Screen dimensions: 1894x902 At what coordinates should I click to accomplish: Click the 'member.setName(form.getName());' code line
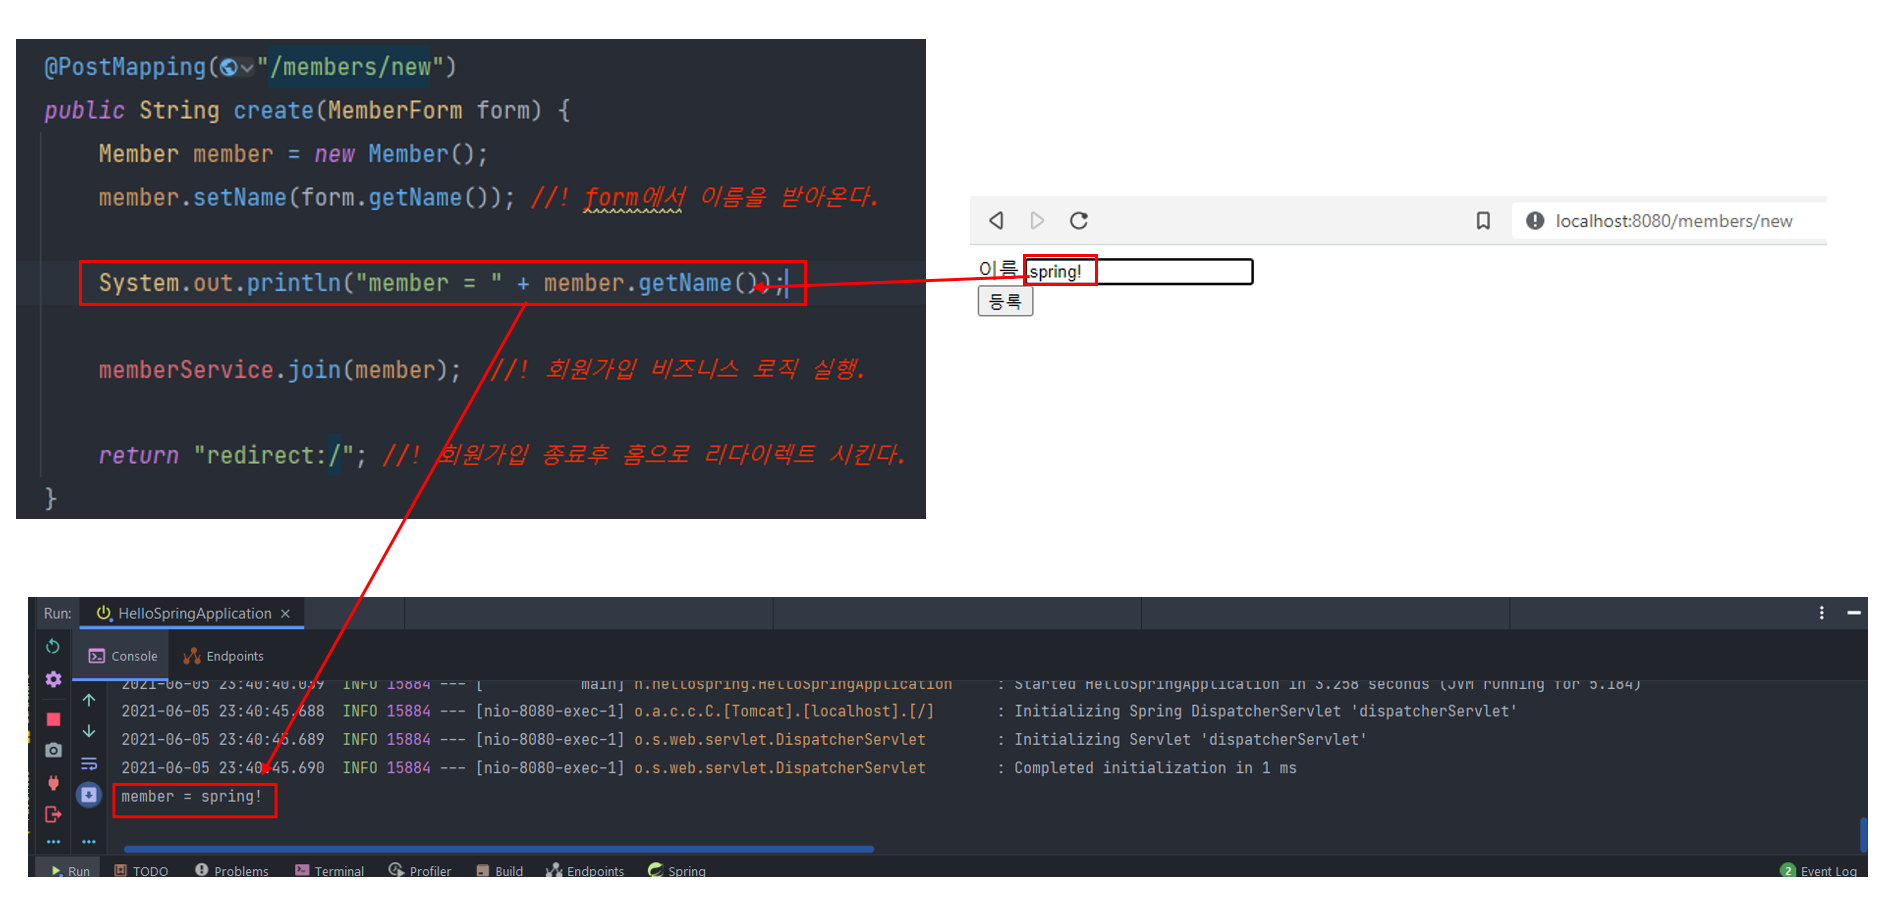pos(306,198)
